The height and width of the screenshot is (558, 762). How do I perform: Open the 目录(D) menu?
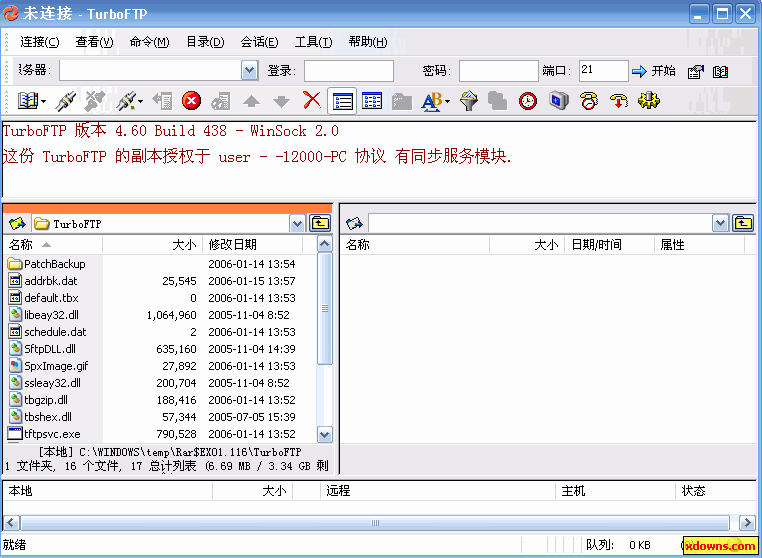tap(205, 42)
